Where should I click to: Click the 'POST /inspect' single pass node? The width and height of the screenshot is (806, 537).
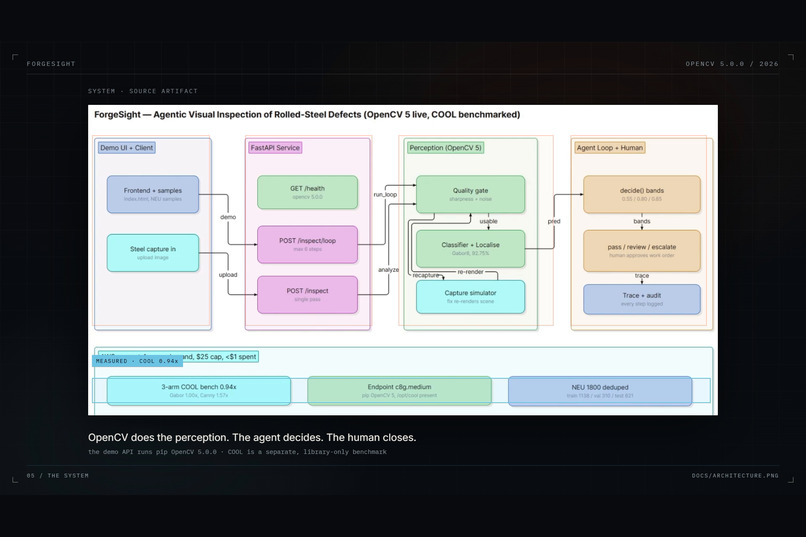[x=307, y=295]
